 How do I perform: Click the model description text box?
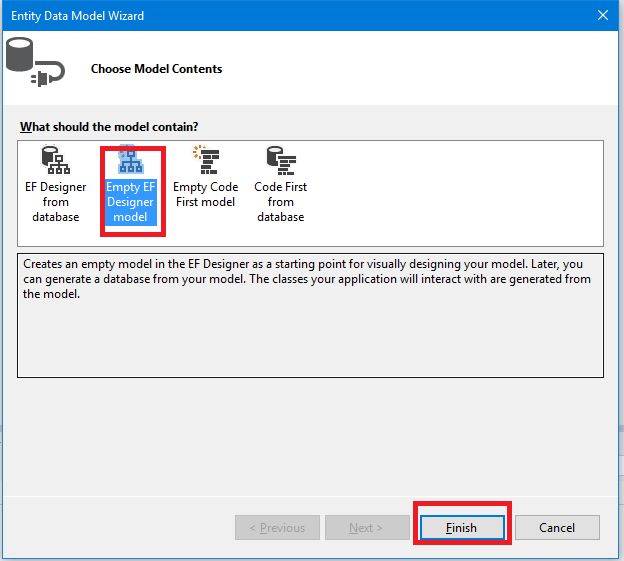click(310, 316)
